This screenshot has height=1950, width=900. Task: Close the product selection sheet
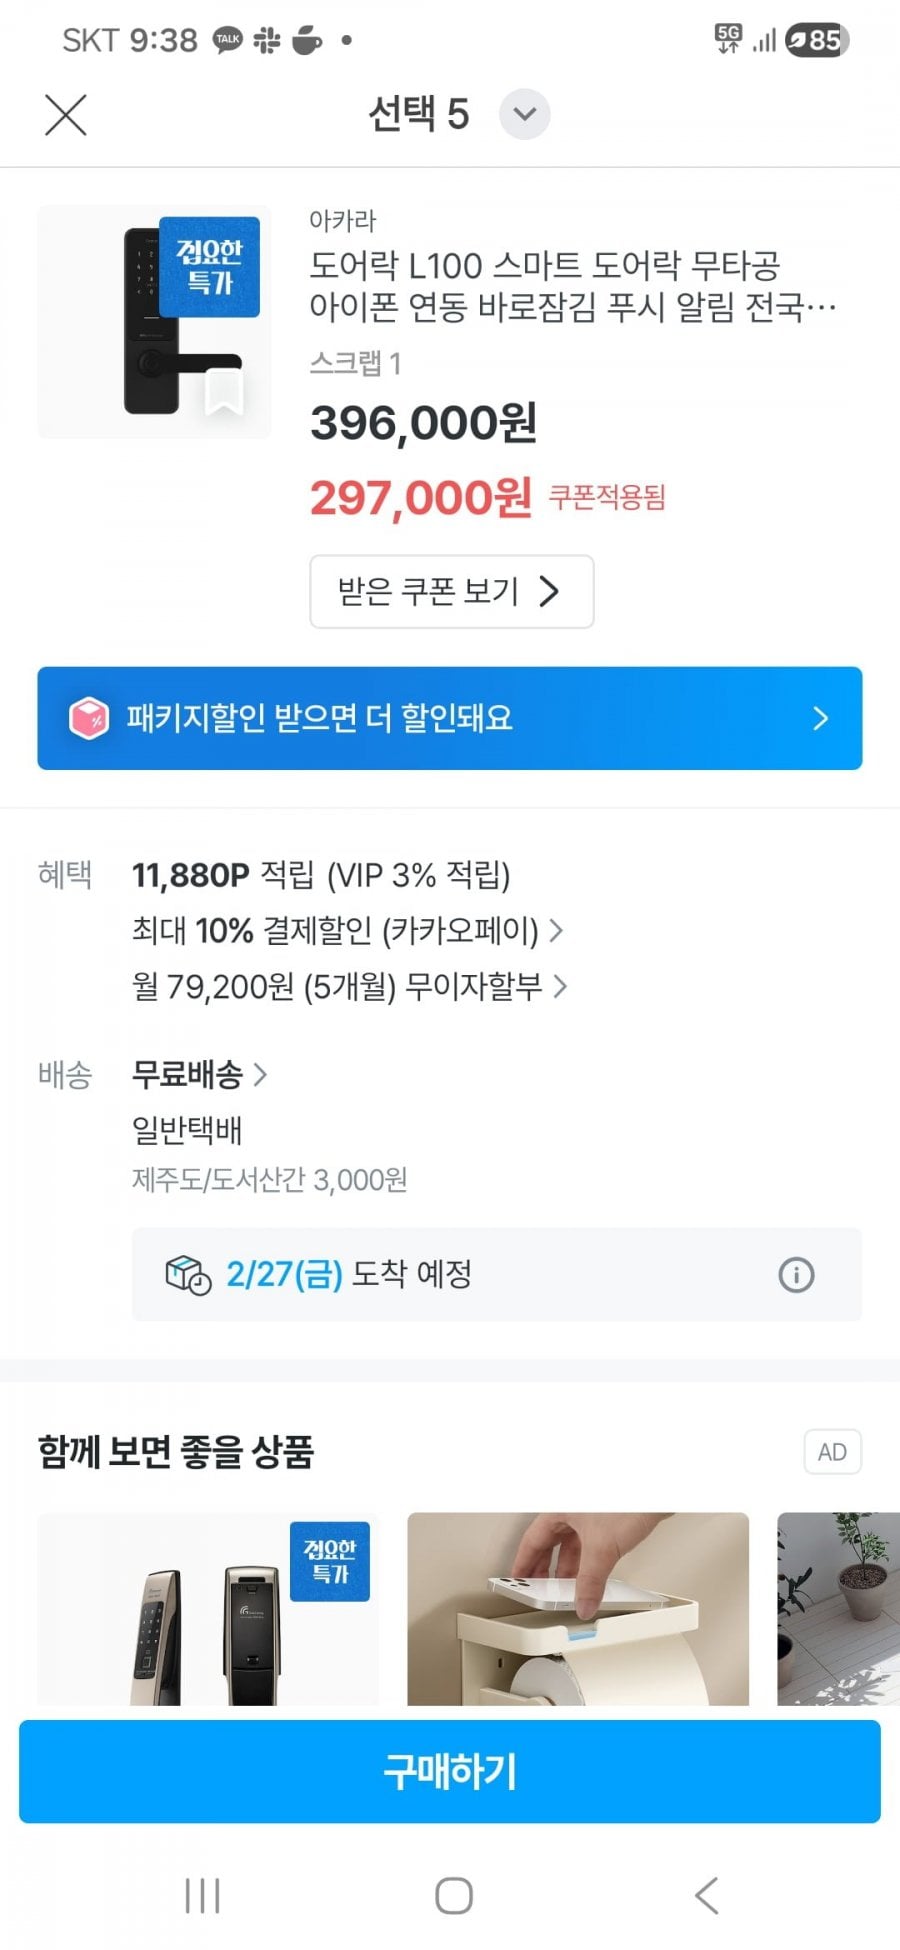(x=66, y=115)
